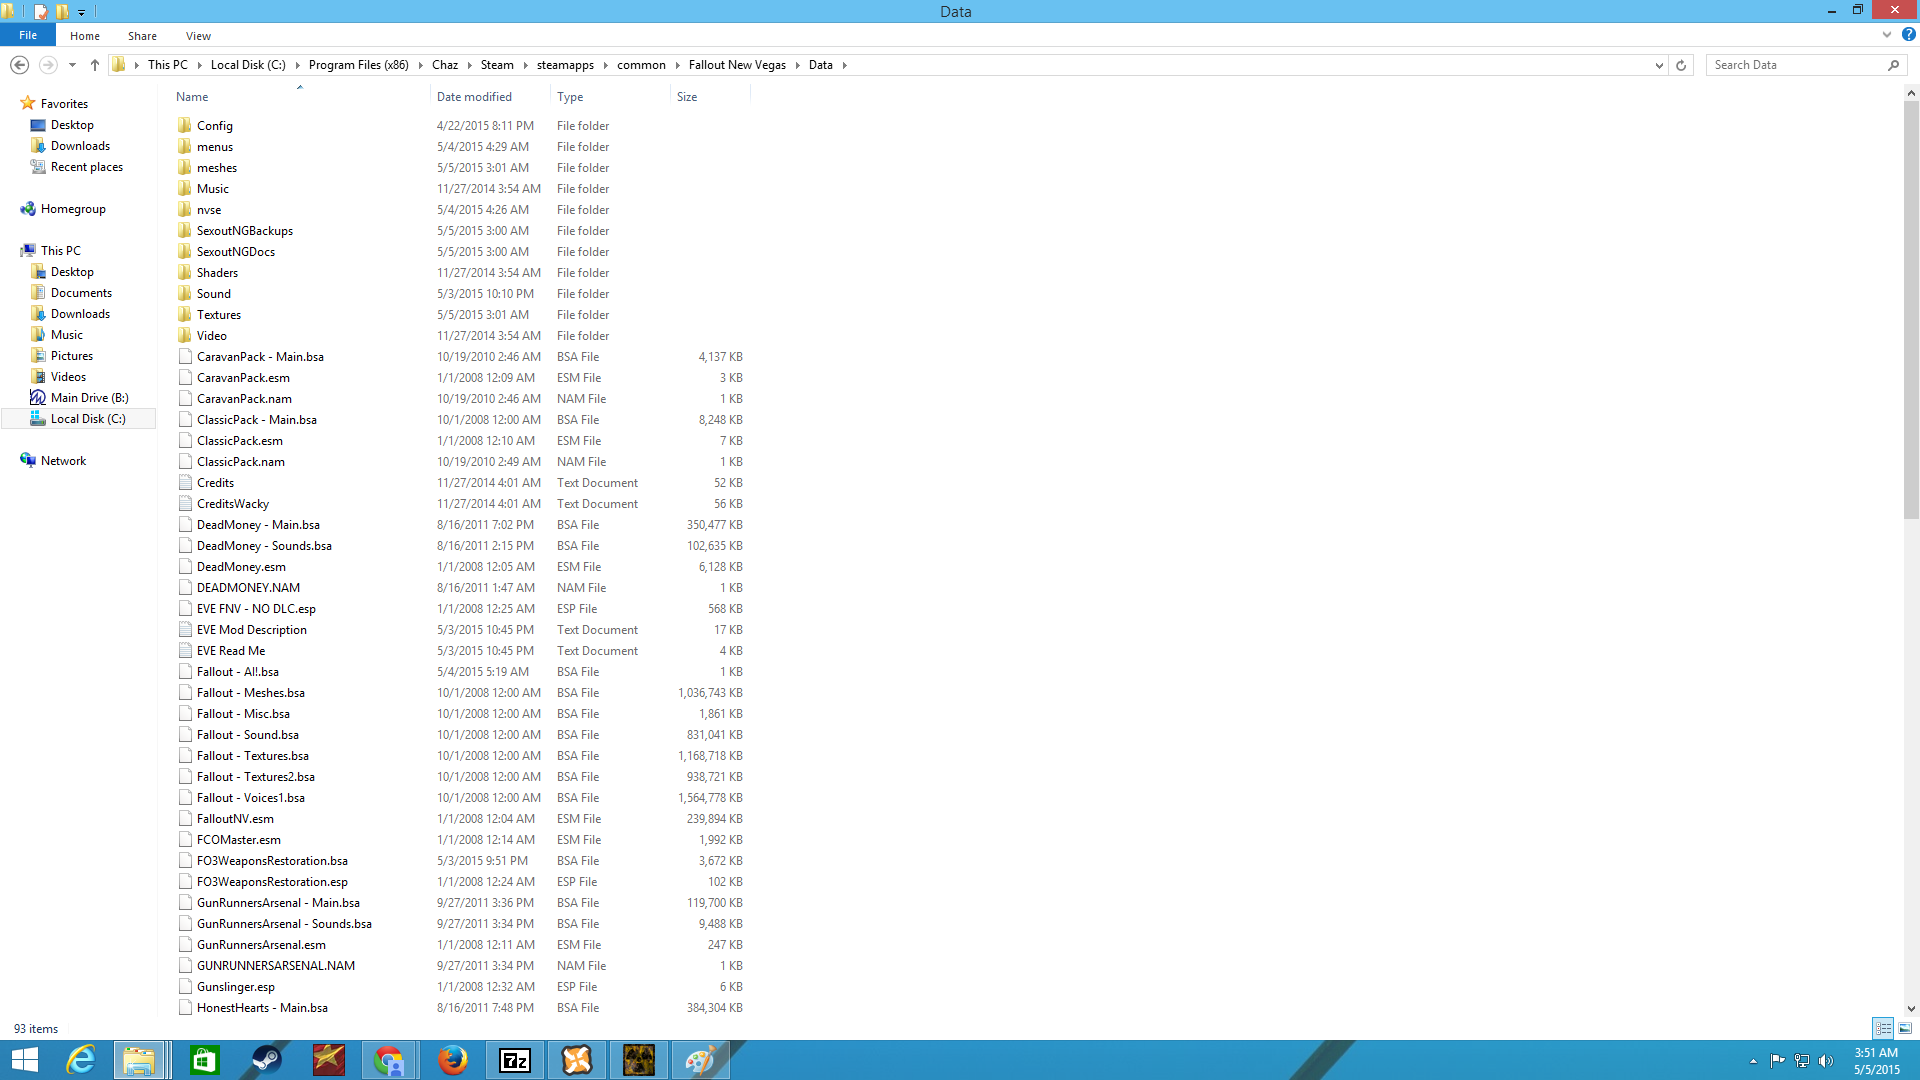Open Windows Start button
Screen dimensions: 1920x1080
[x=24, y=1060]
